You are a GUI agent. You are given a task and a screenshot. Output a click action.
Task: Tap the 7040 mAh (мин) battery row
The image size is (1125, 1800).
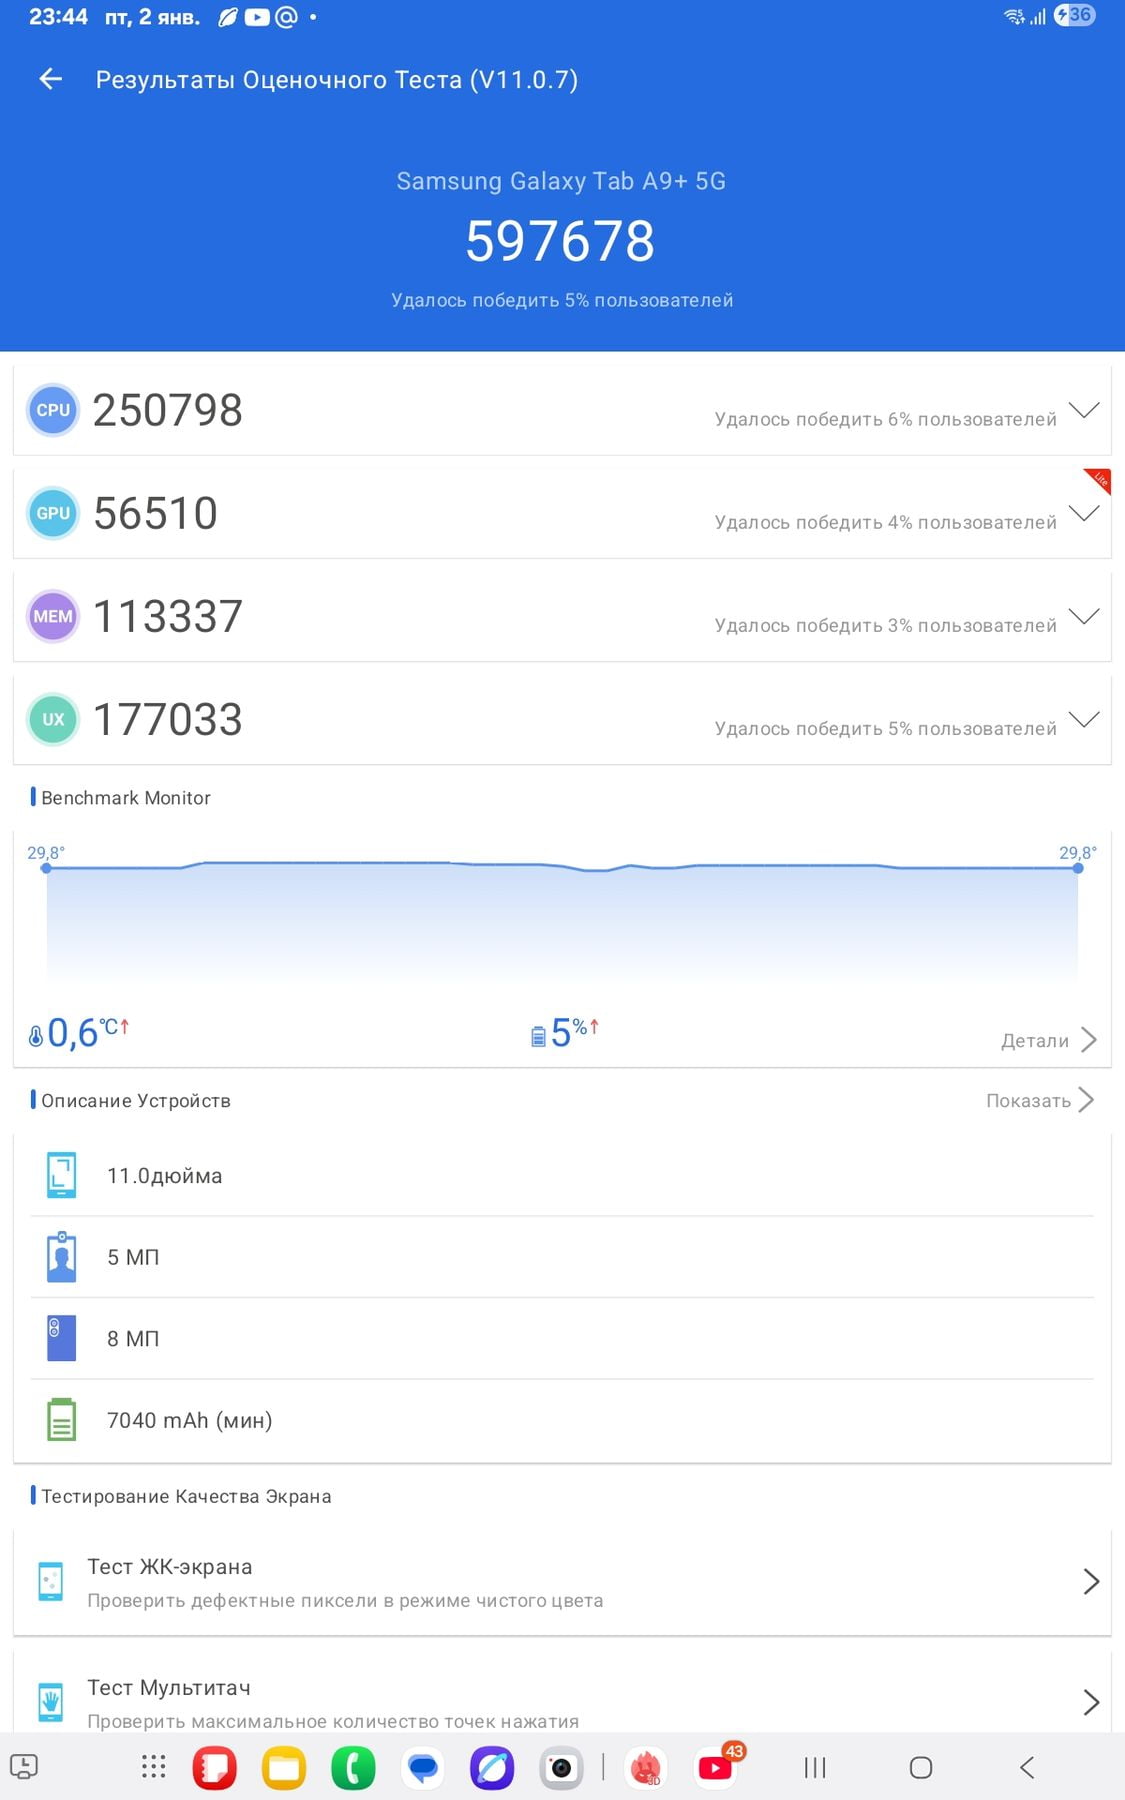562,1420
